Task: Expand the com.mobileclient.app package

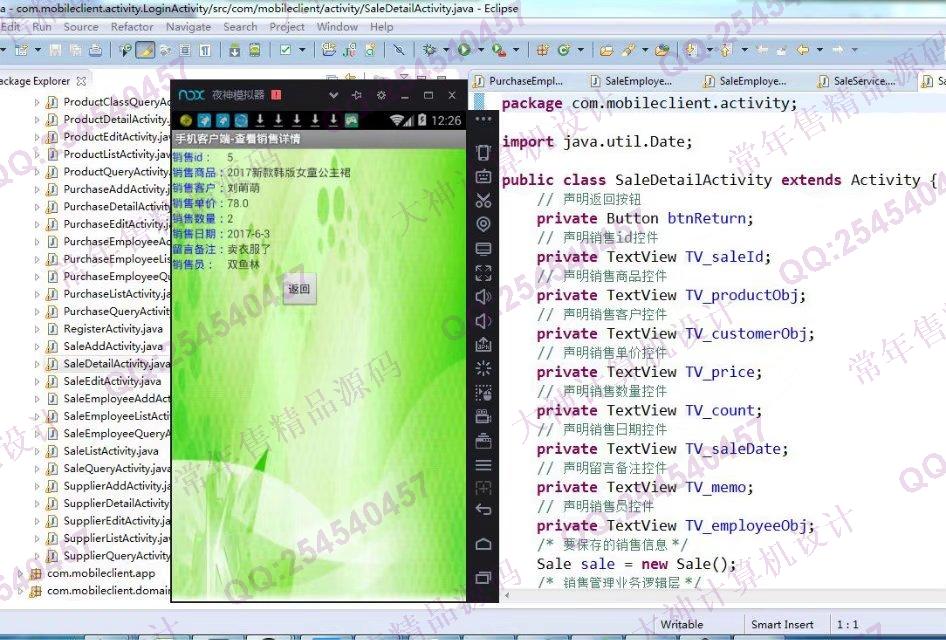Action: pyautogui.click(x=20, y=574)
